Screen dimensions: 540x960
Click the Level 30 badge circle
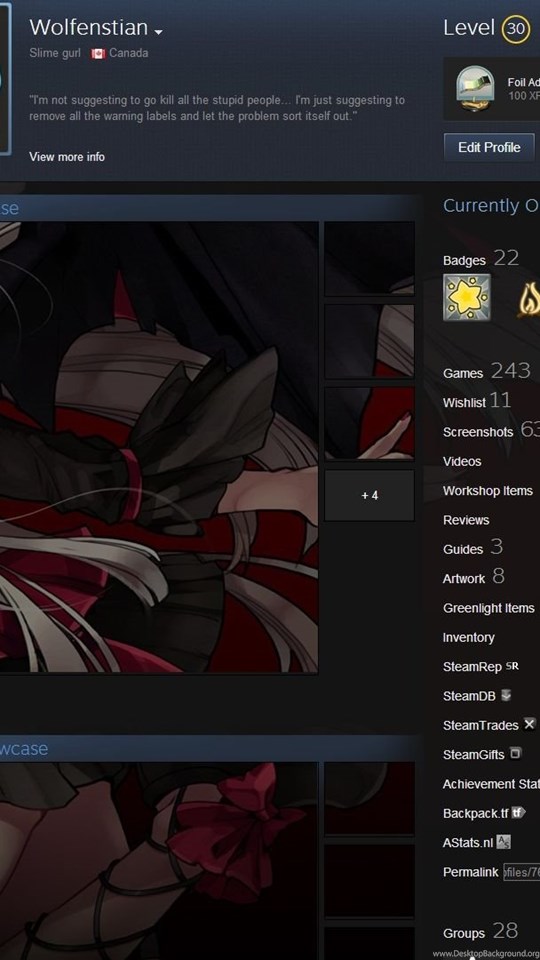coord(516,29)
